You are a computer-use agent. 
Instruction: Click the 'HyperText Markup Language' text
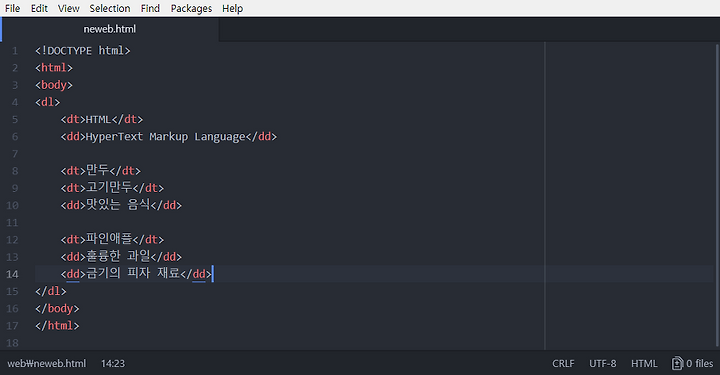165,137
